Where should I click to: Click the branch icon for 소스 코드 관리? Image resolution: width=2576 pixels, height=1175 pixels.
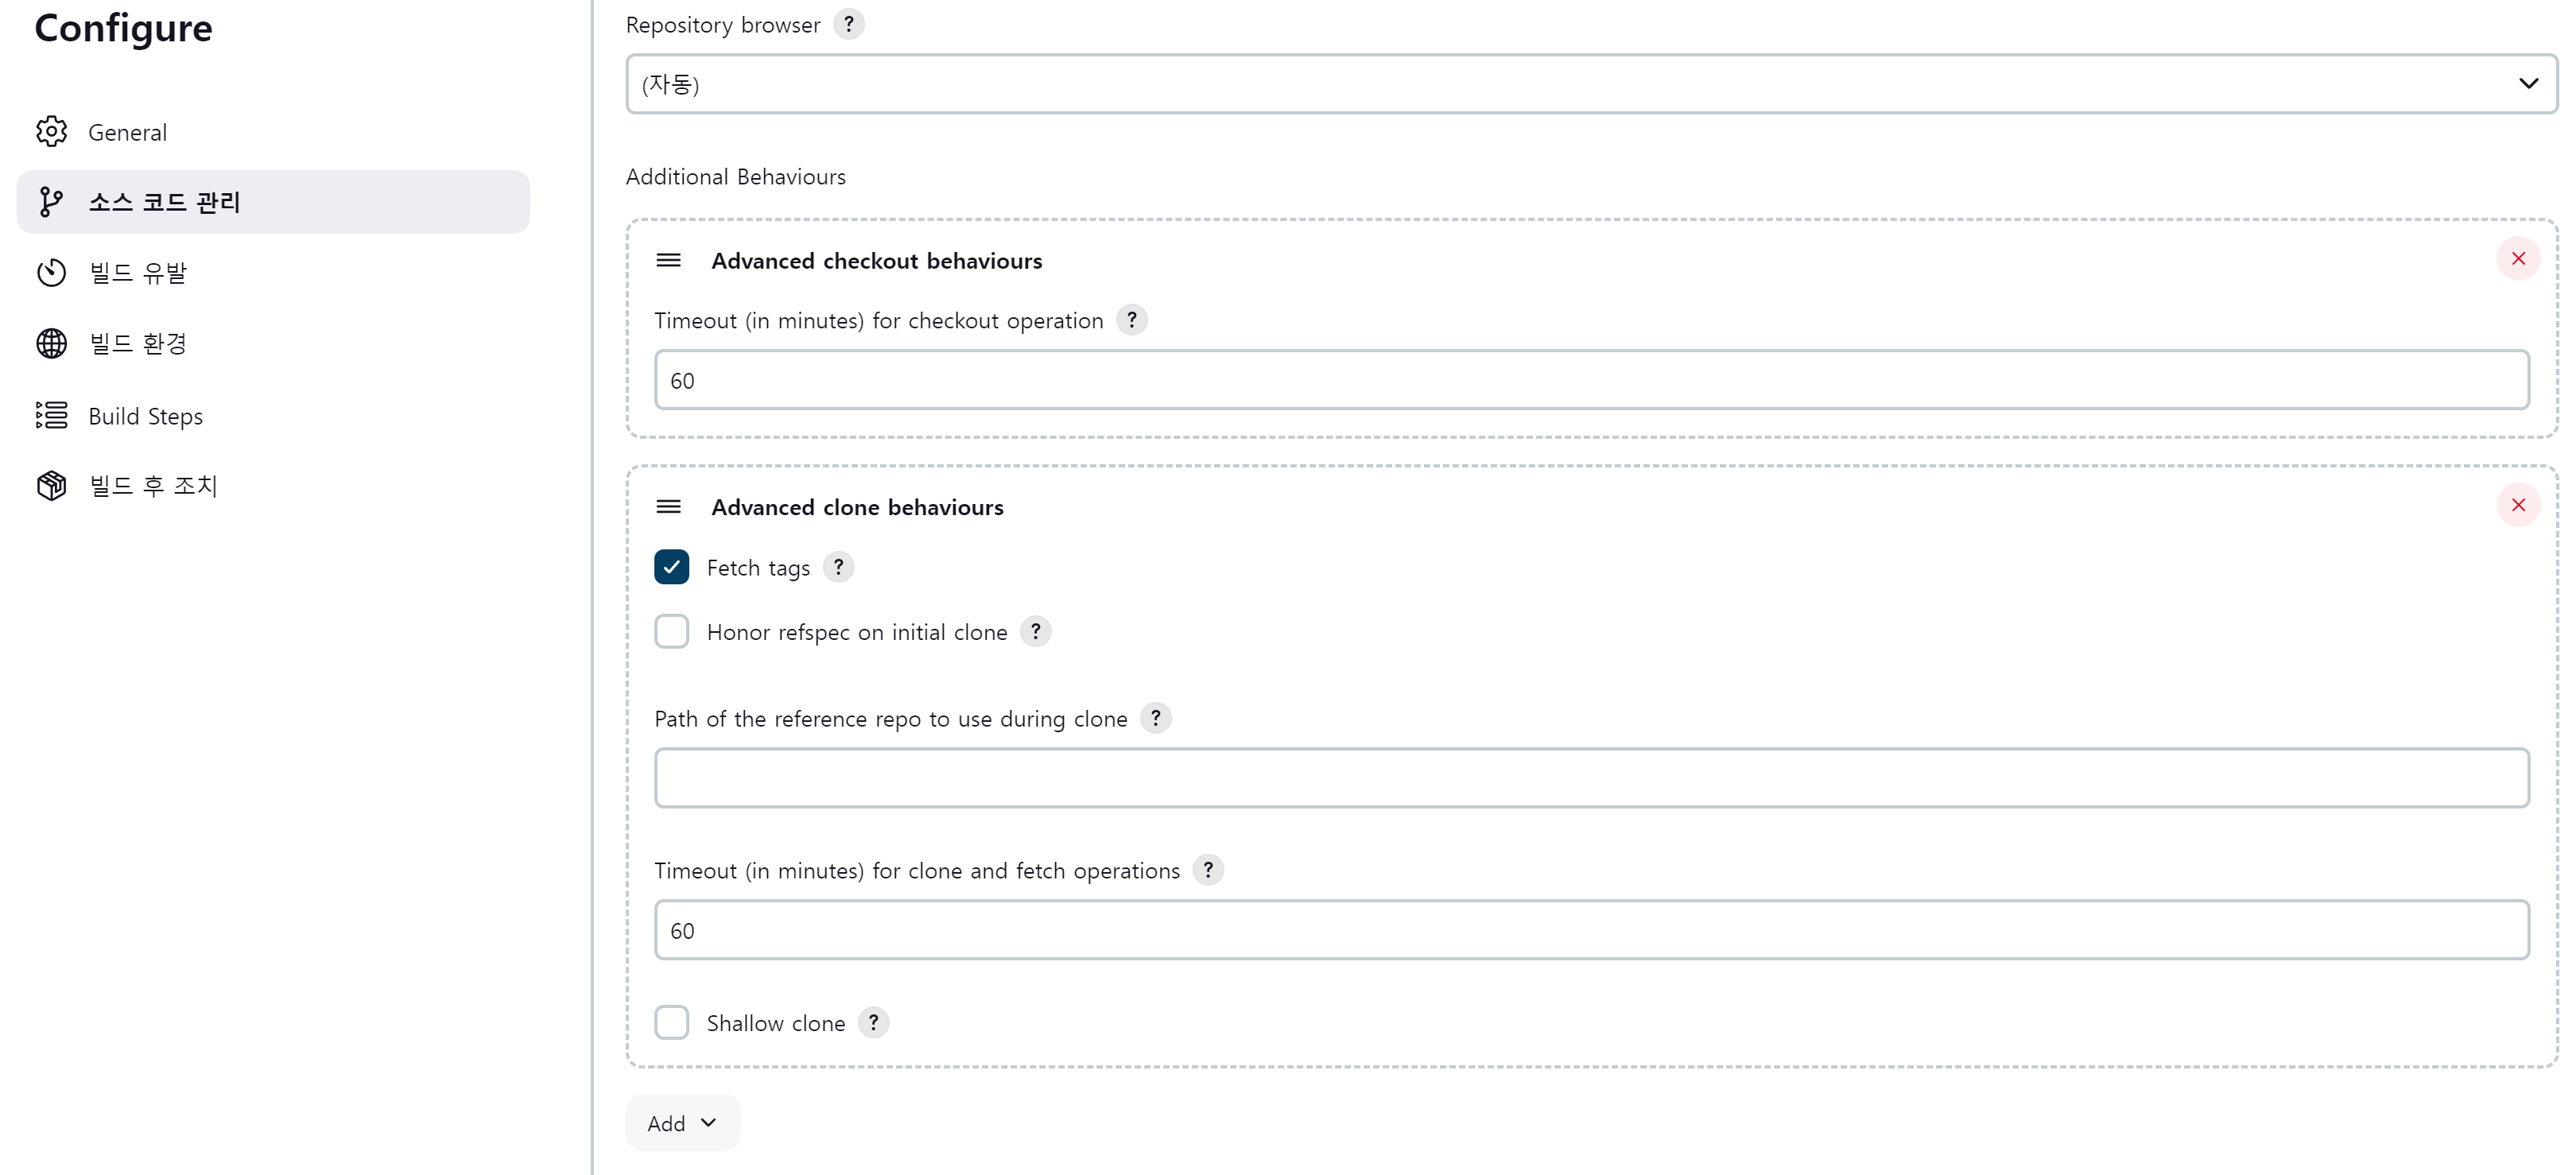[51, 202]
